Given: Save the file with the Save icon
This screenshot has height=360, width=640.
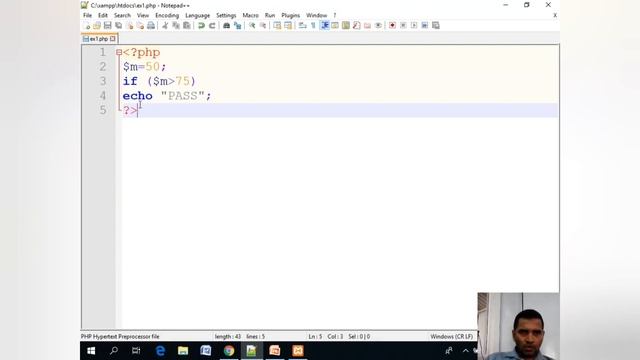Looking at the screenshot, I should 107,26.
